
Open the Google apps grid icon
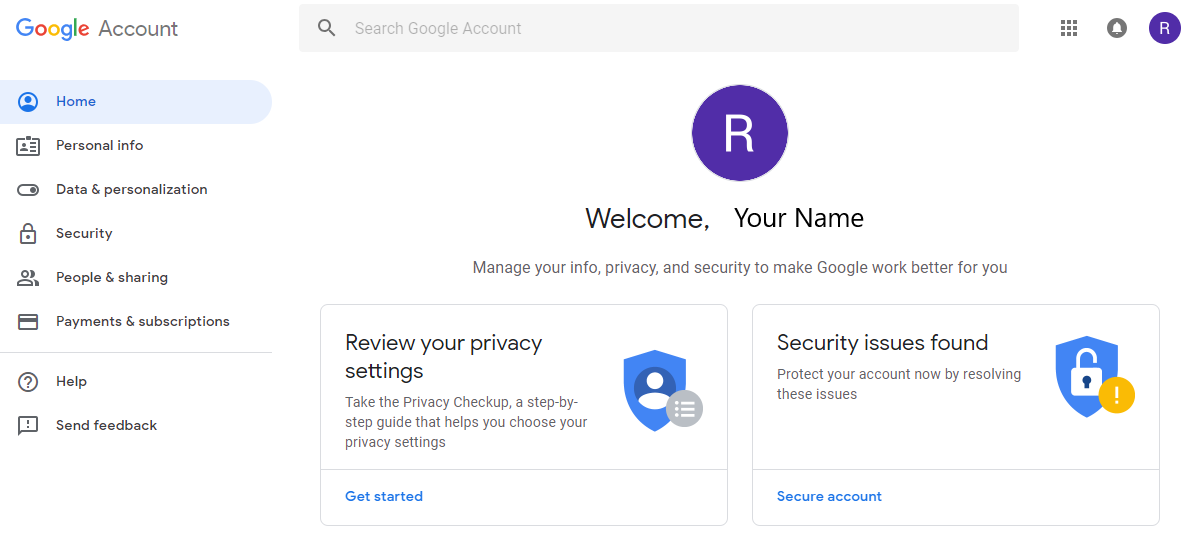pyautogui.click(x=1069, y=28)
